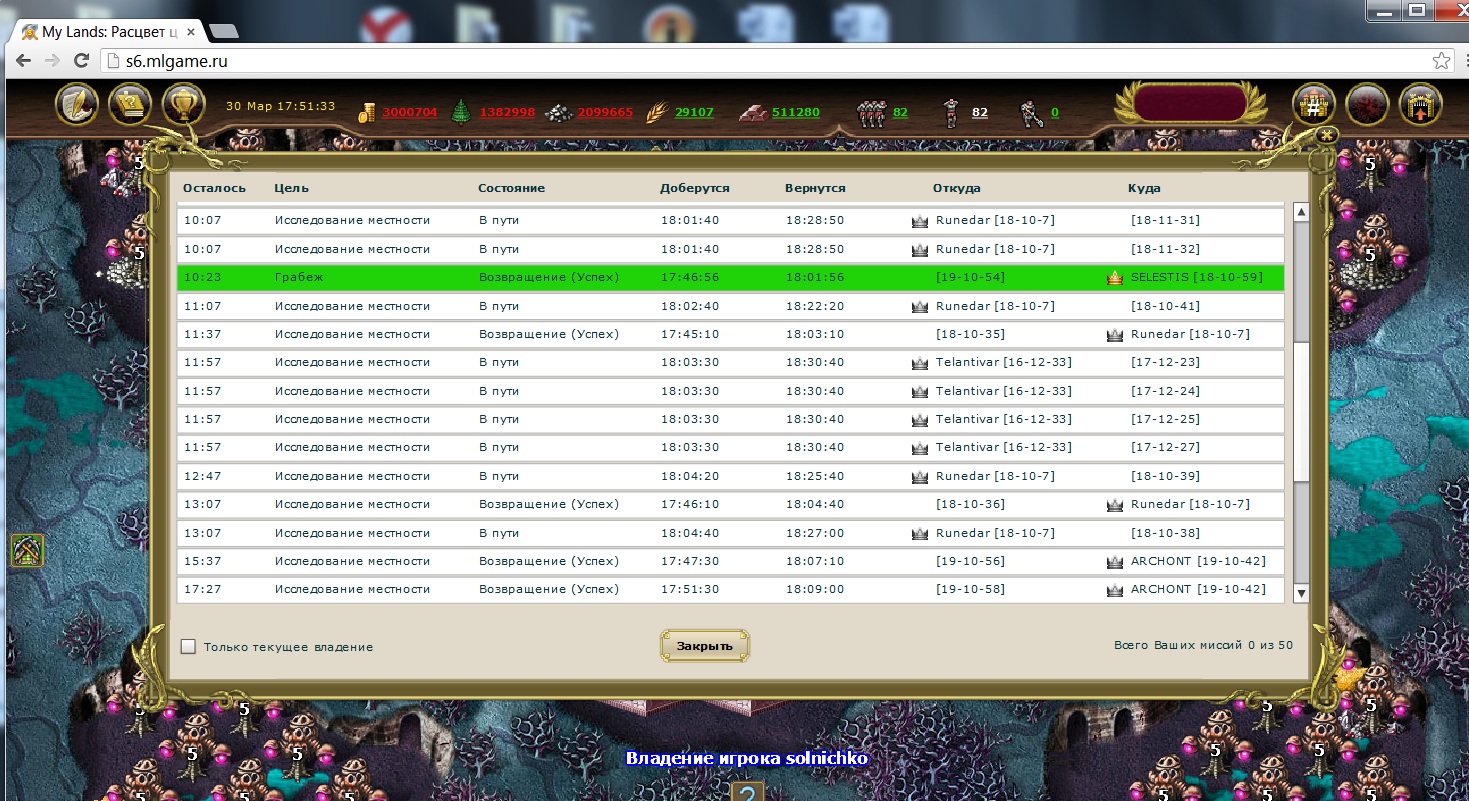Click the scrollbar down arrow in missions list
The width and height of the screenshot is (1469, 801).
[x=1301, y=593]
